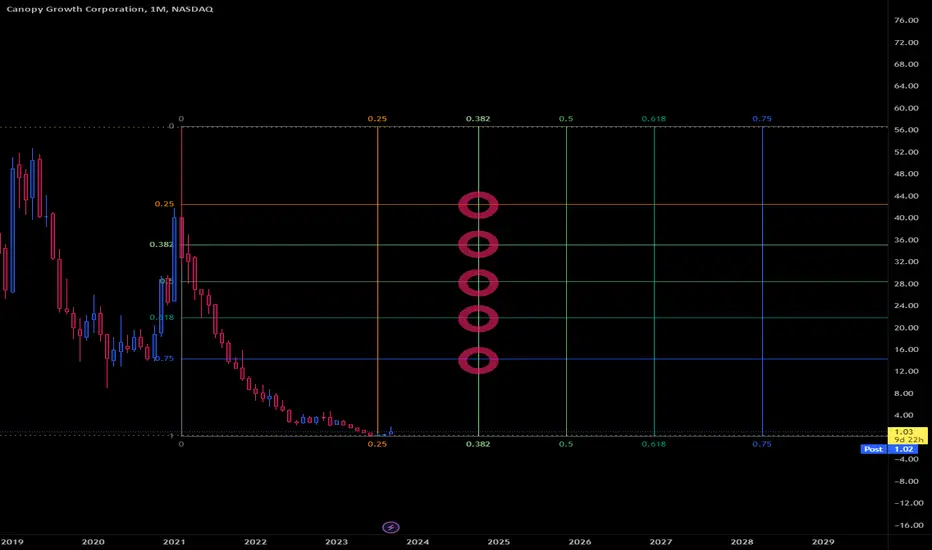
Task: Click the 0.5 label above the Fib grid
Action: coord(566,119)
